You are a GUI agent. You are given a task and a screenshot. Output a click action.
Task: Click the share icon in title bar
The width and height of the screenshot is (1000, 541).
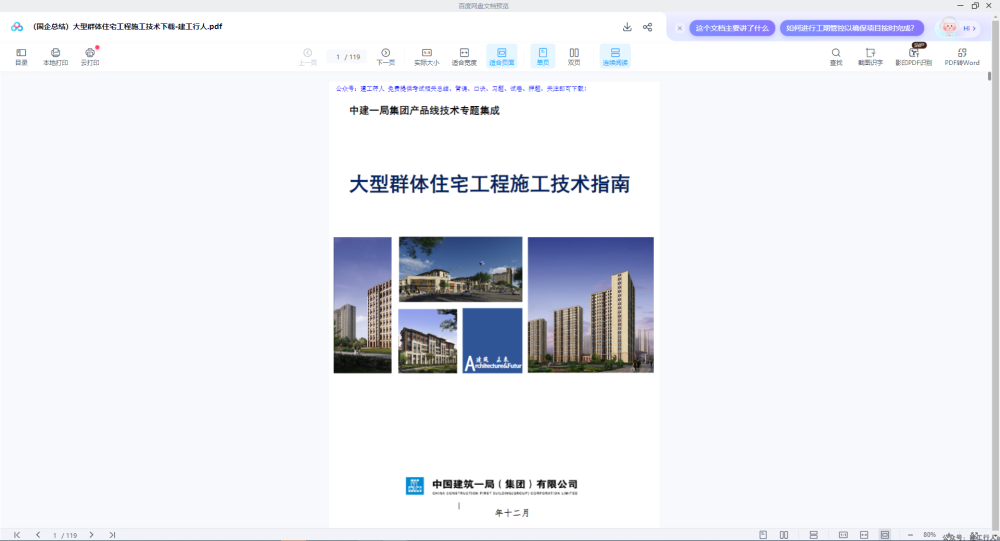(x=647, y=27)
